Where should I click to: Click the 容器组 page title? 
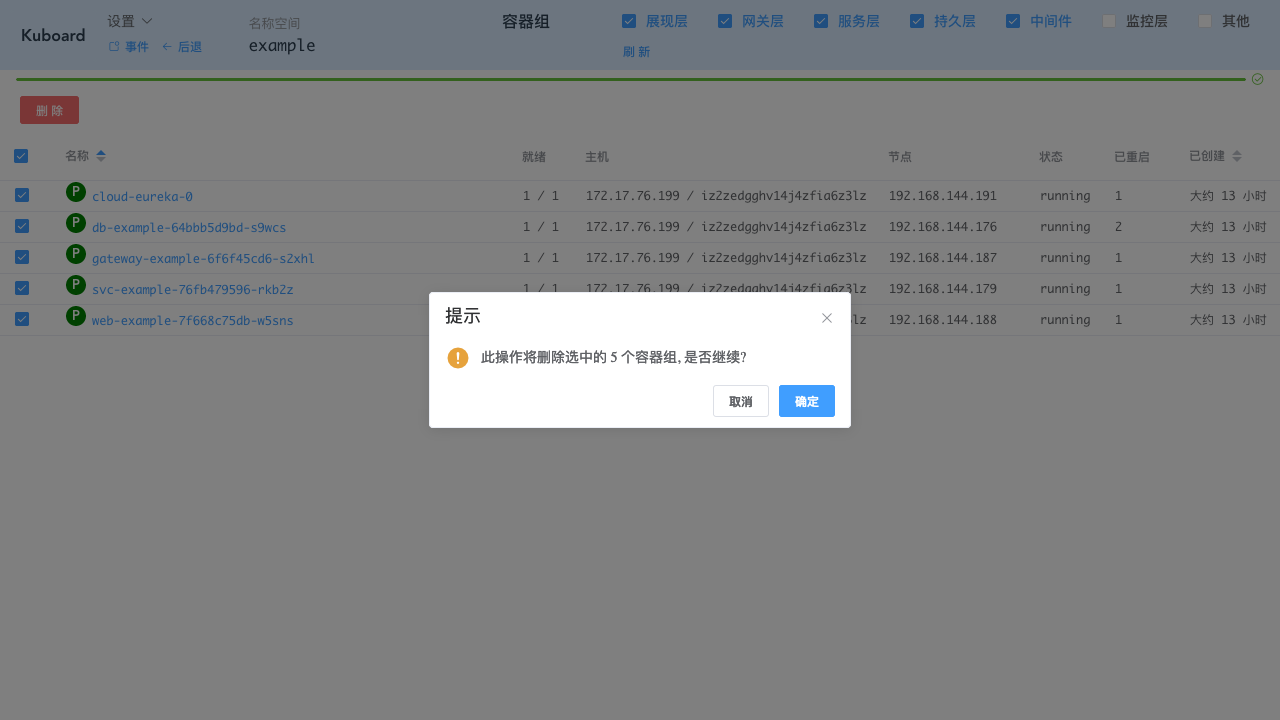point(526,22)
